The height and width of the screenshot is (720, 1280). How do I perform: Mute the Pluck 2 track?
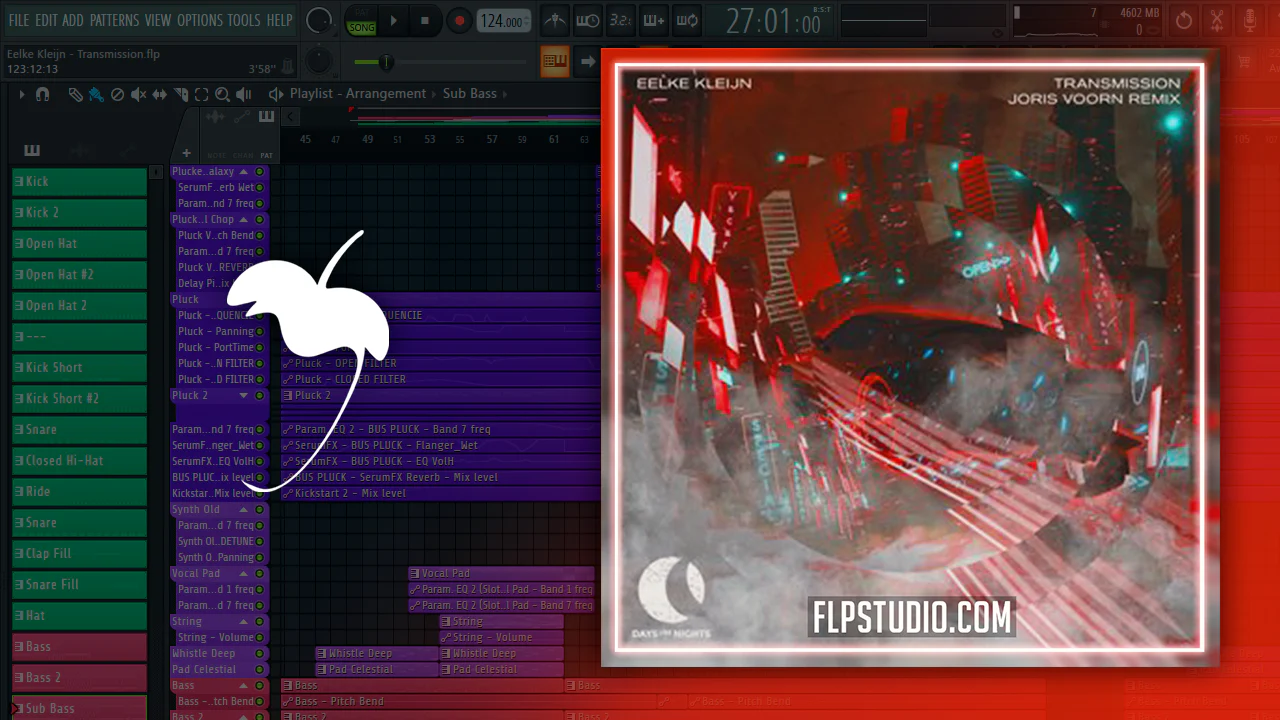(260, 396)
